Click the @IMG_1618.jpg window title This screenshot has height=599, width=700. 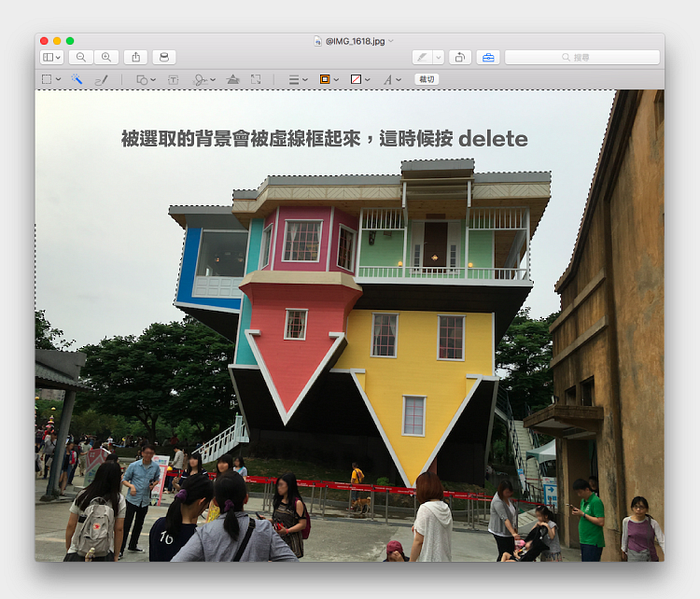[x=355, y=41]
